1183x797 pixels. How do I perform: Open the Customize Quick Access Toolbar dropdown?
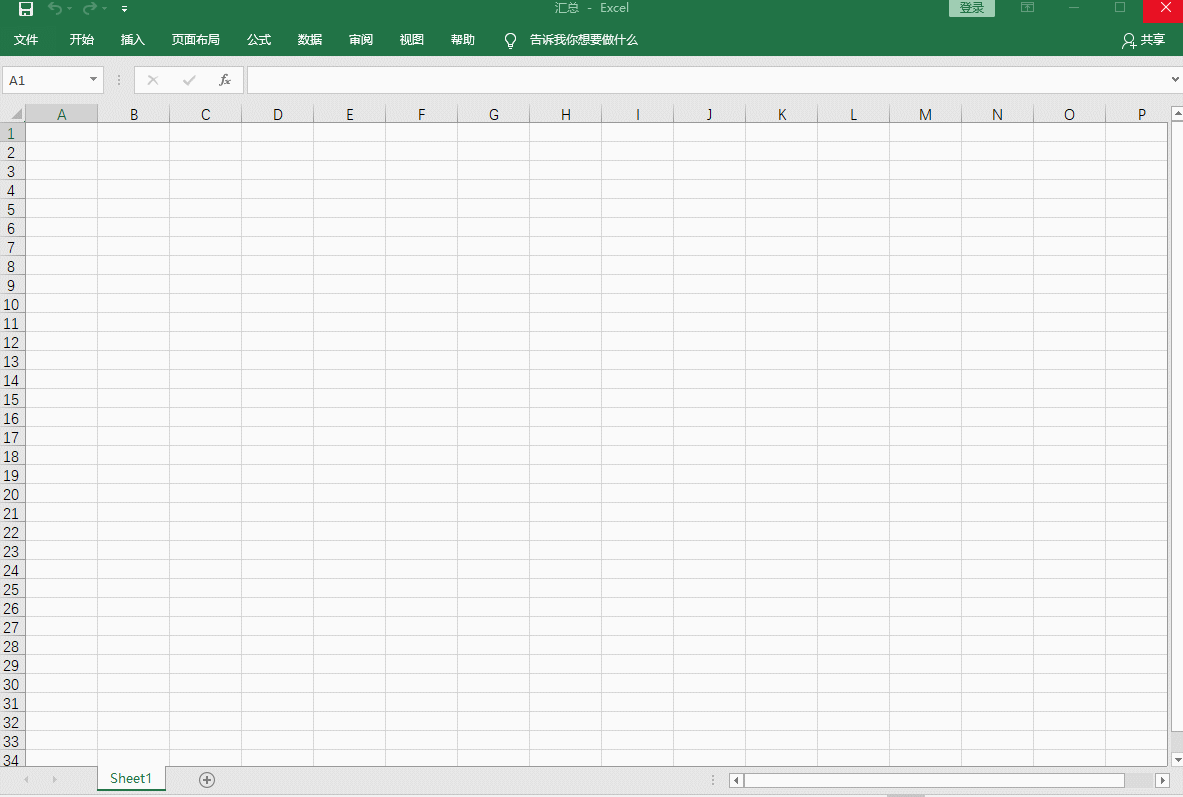click(x=124, y=9)
